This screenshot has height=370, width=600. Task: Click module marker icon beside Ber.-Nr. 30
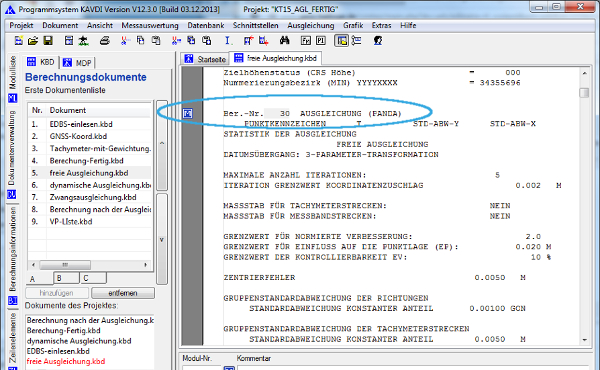click(188, 113)
